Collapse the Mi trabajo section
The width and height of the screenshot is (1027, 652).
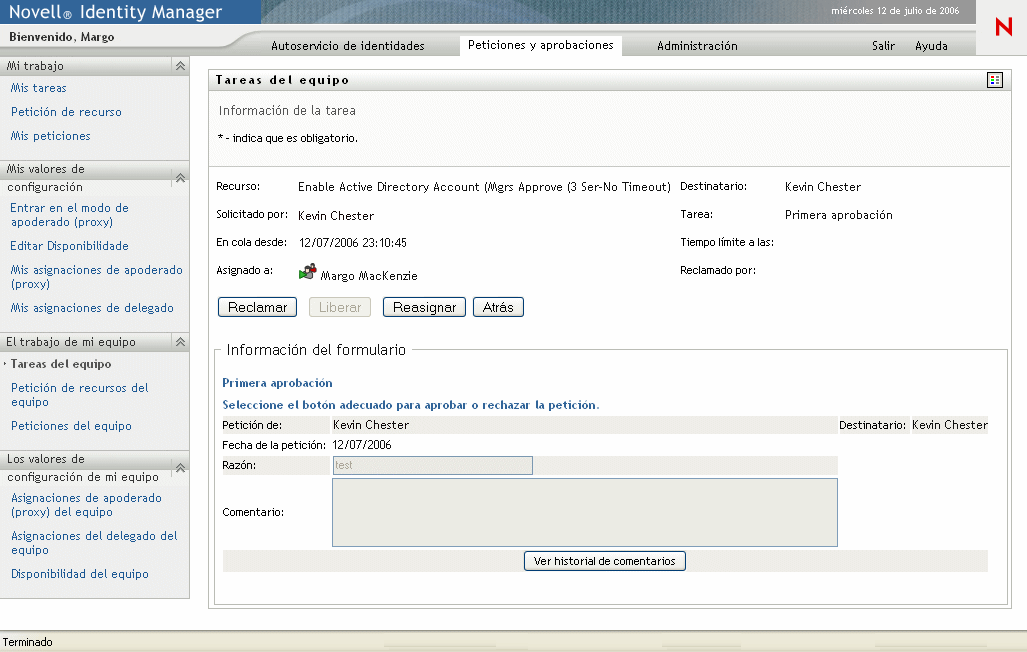[180, 66]
